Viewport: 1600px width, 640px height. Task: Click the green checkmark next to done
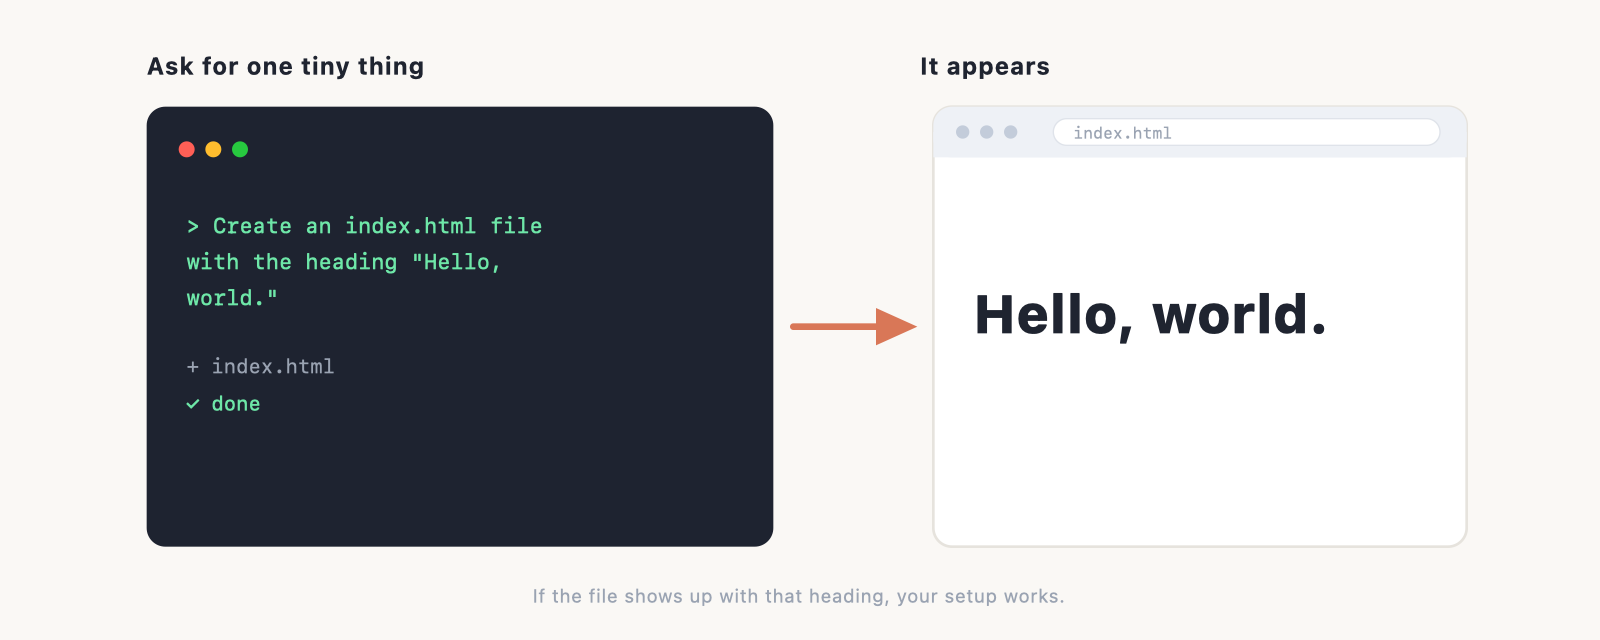(x=193, y=404)
